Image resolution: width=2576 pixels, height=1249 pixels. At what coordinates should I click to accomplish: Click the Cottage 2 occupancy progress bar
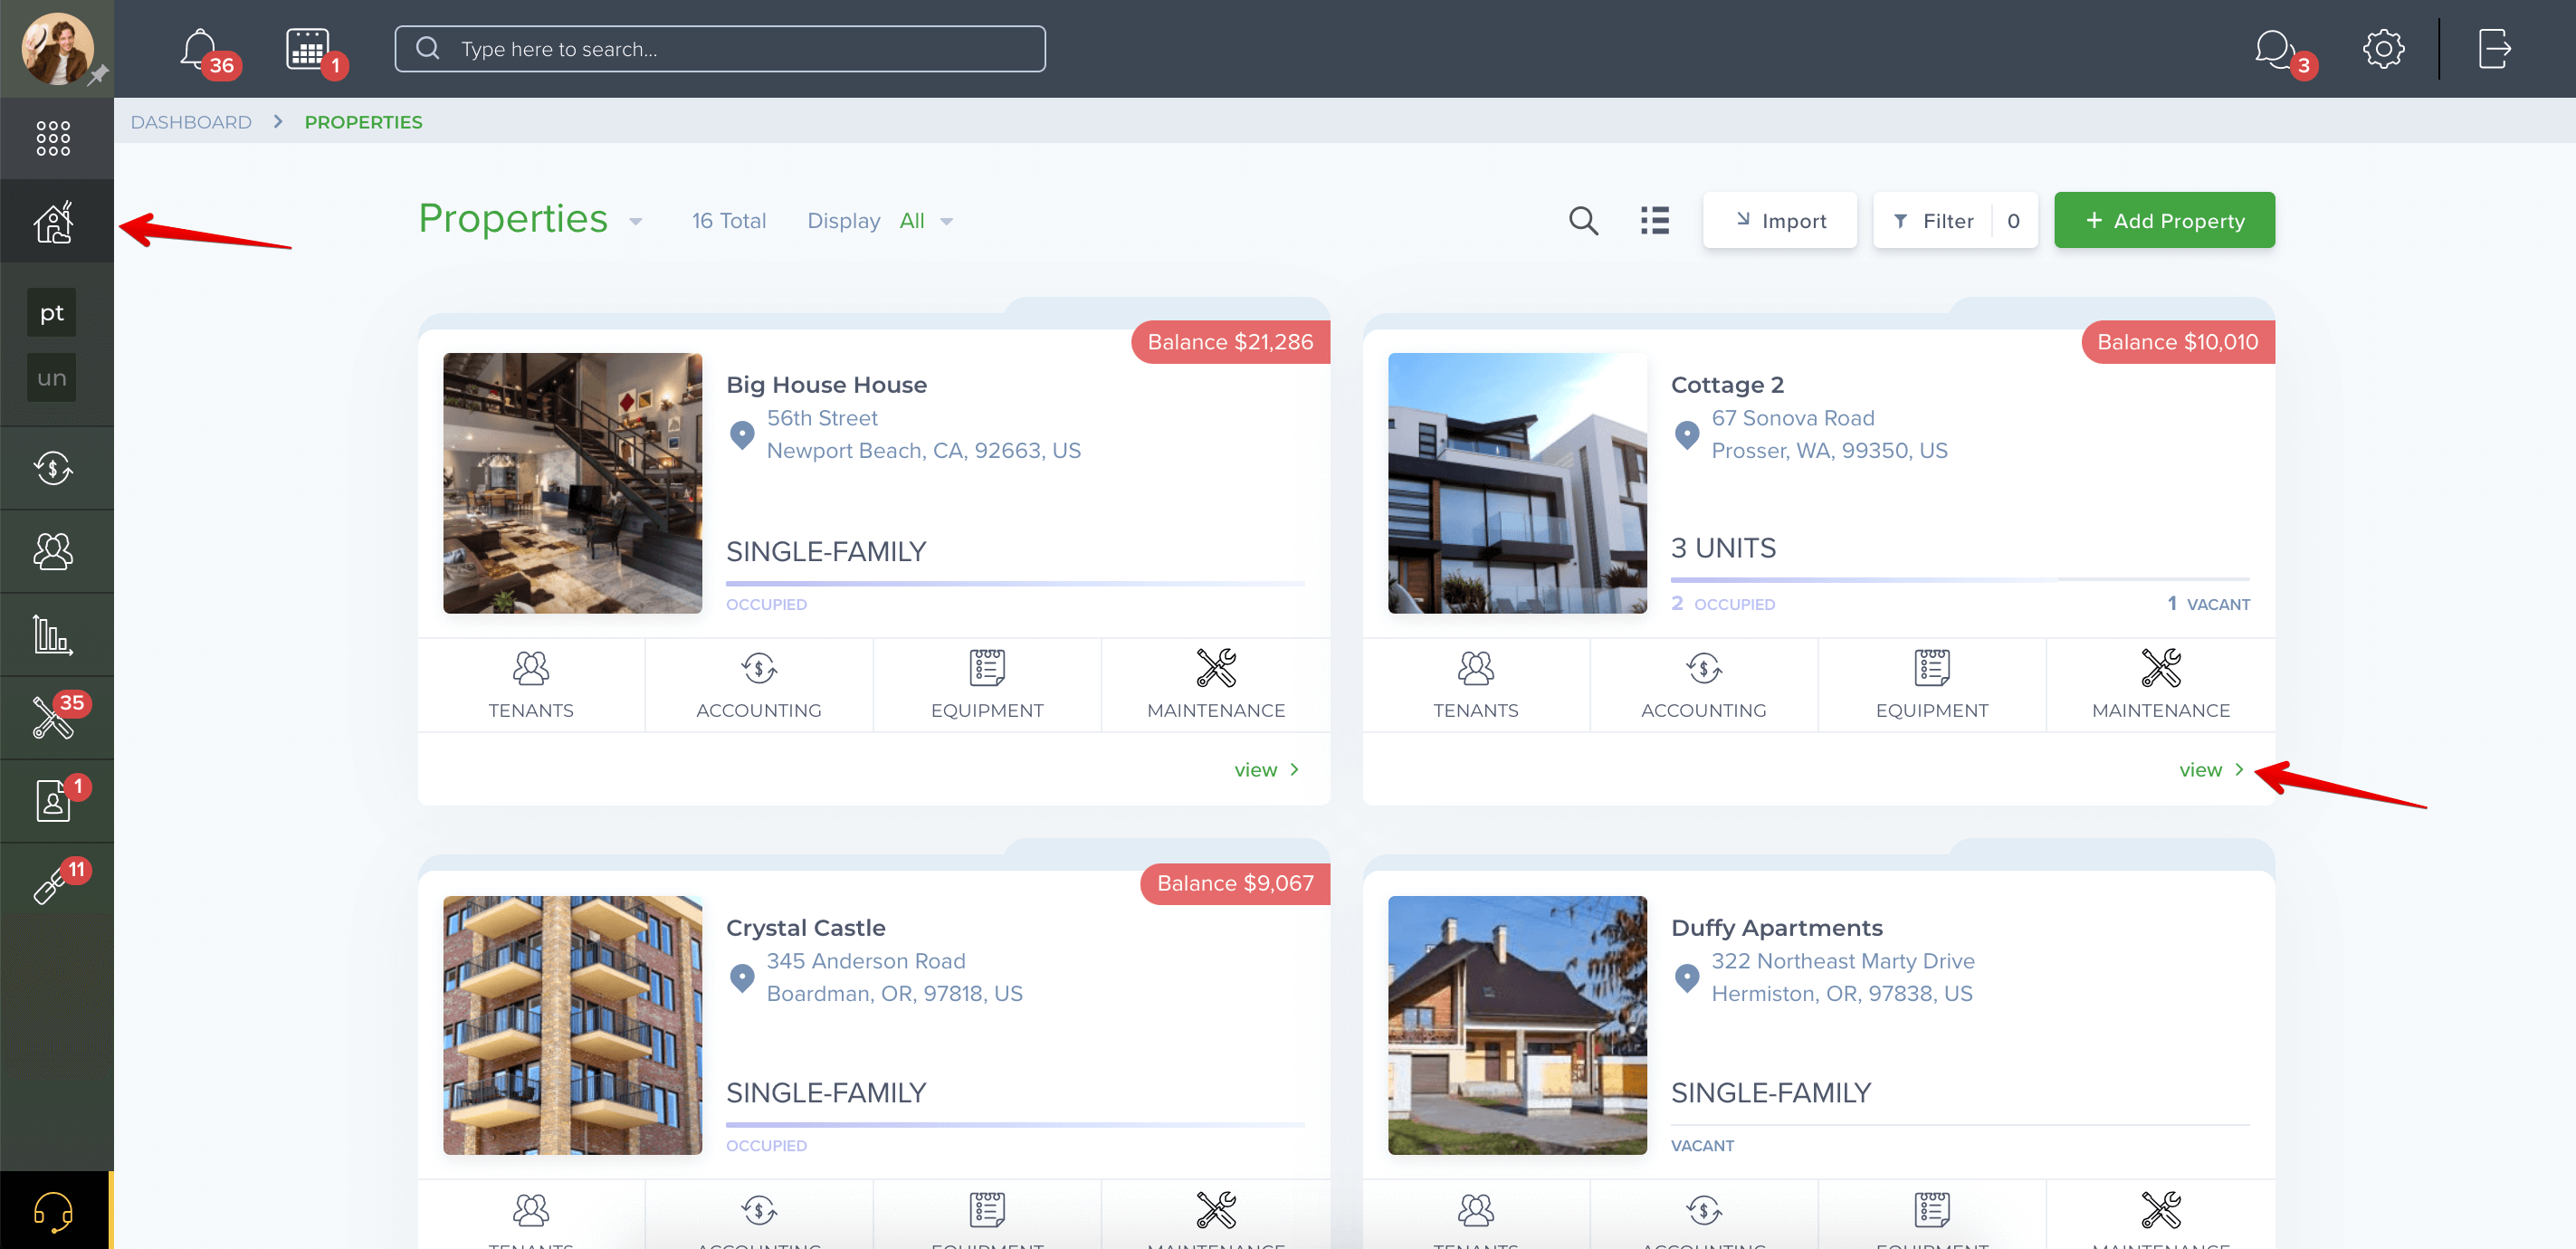(x=1960, y=579)
